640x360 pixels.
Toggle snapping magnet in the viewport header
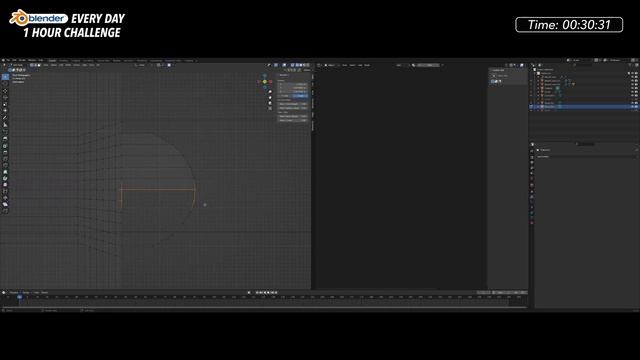click(158, 65)
